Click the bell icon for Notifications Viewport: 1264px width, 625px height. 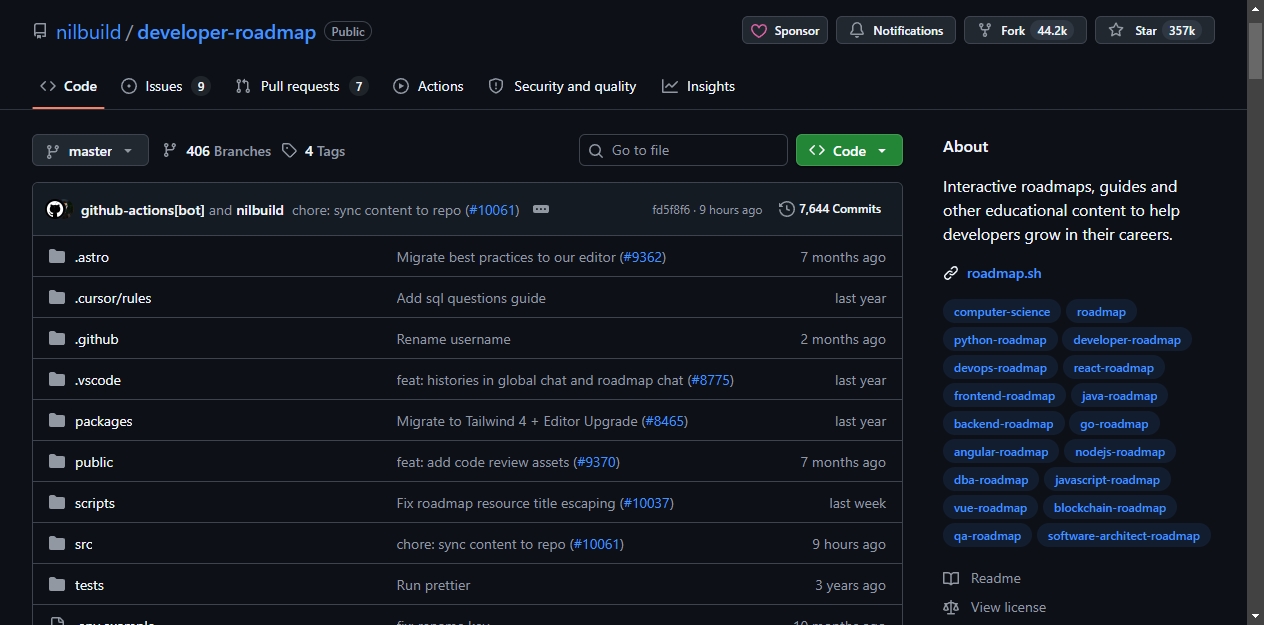tap(857, 31)
